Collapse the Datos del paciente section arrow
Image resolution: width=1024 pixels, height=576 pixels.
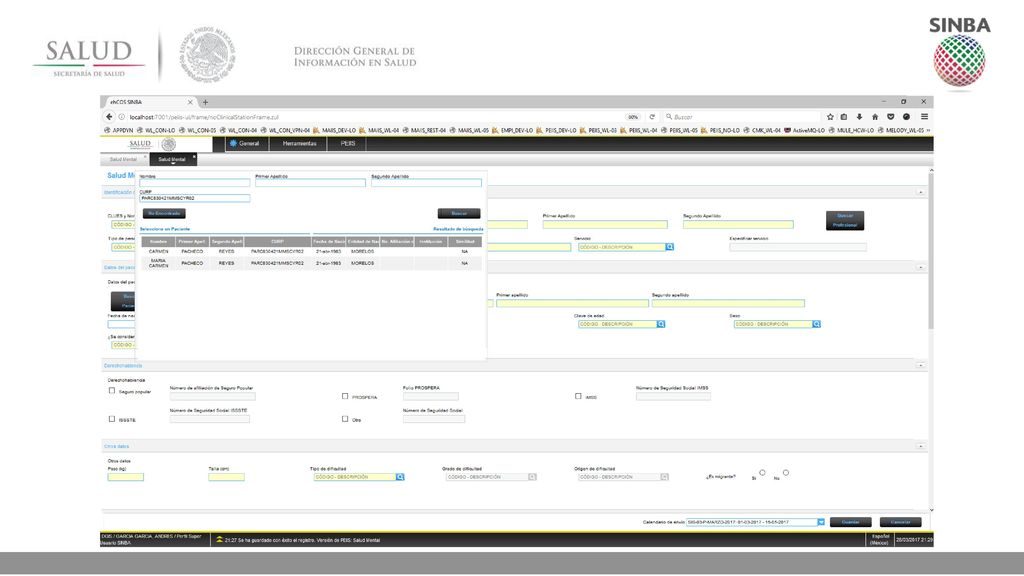[x=921, y=267]
